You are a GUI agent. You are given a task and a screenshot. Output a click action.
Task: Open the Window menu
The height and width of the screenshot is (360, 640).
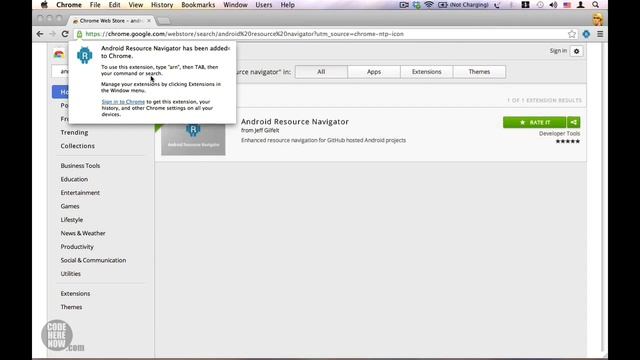[235, 5]
